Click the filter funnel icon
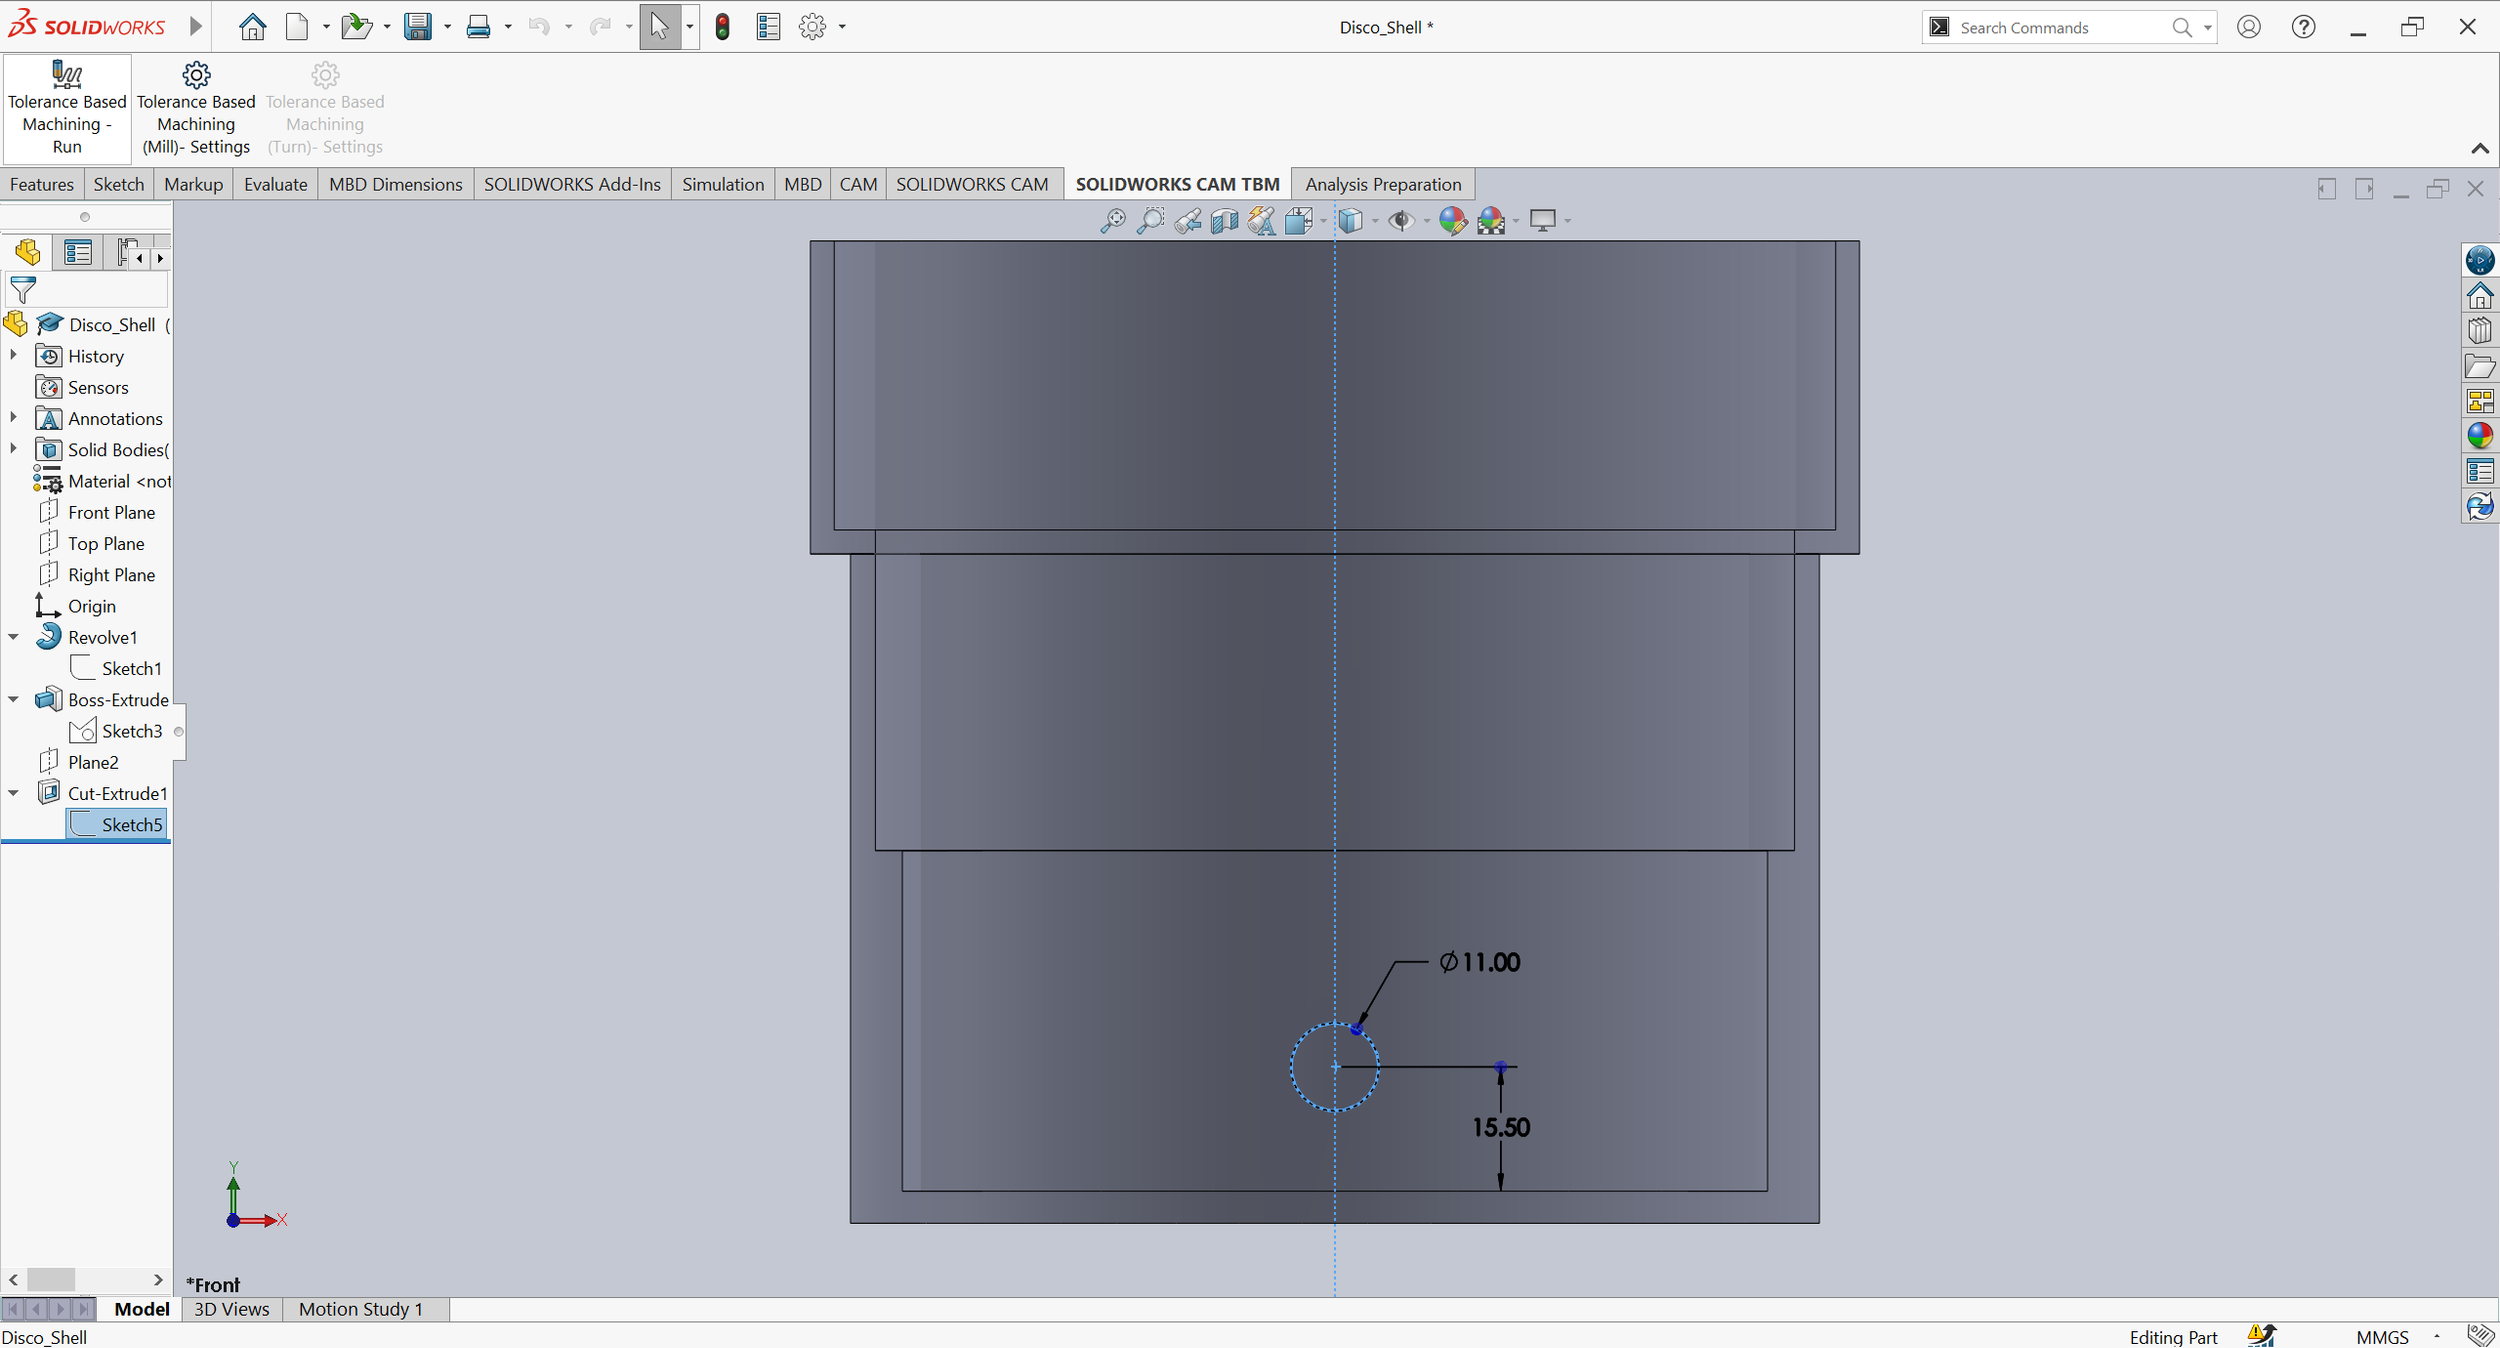Viewport: 2500px width, 1348px height. tap(23, 290)
